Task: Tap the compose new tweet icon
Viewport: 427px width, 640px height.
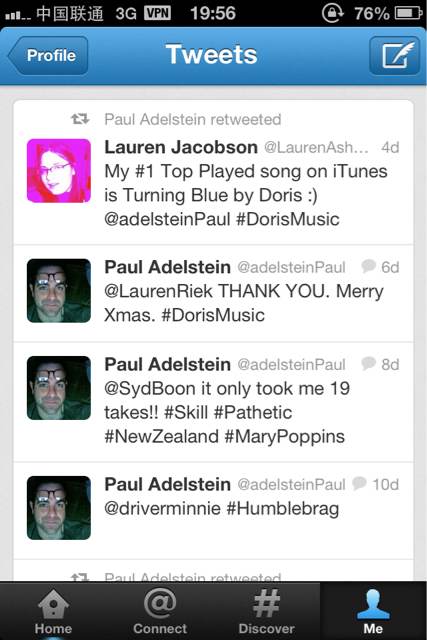Action: 394,56
